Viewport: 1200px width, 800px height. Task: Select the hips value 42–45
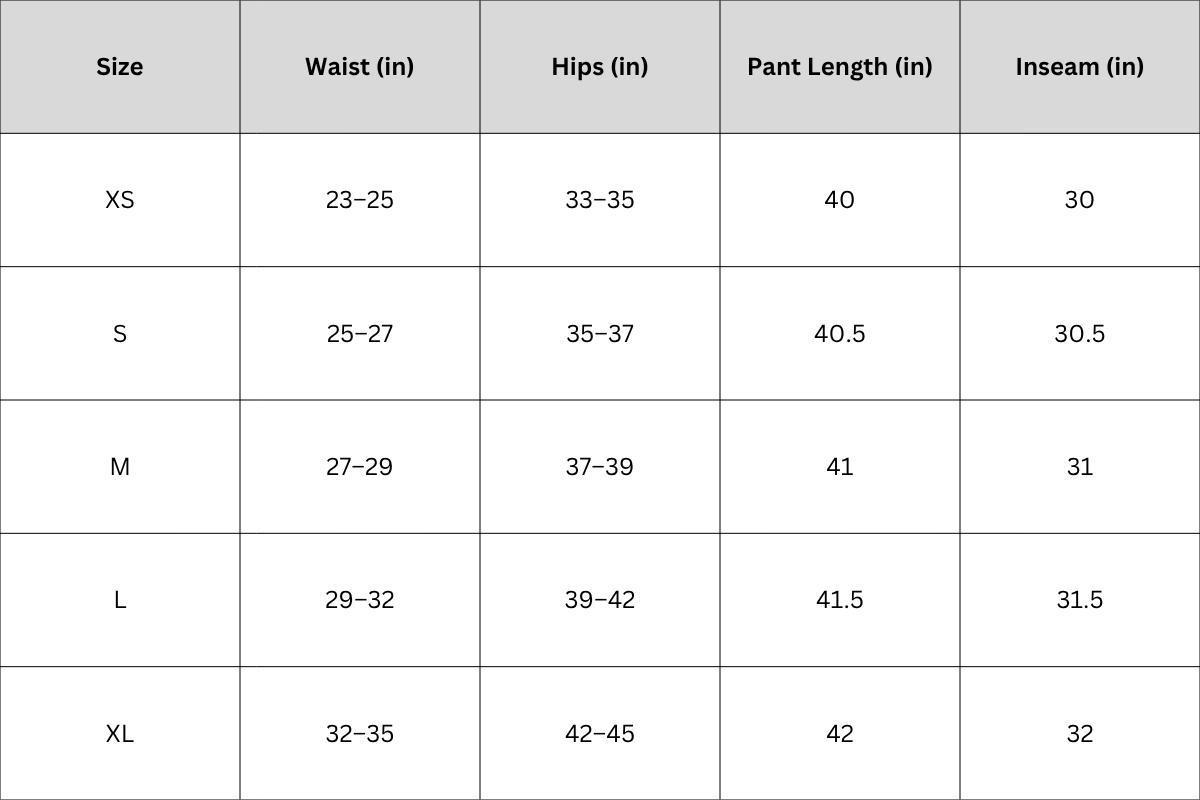pos(600,733)
